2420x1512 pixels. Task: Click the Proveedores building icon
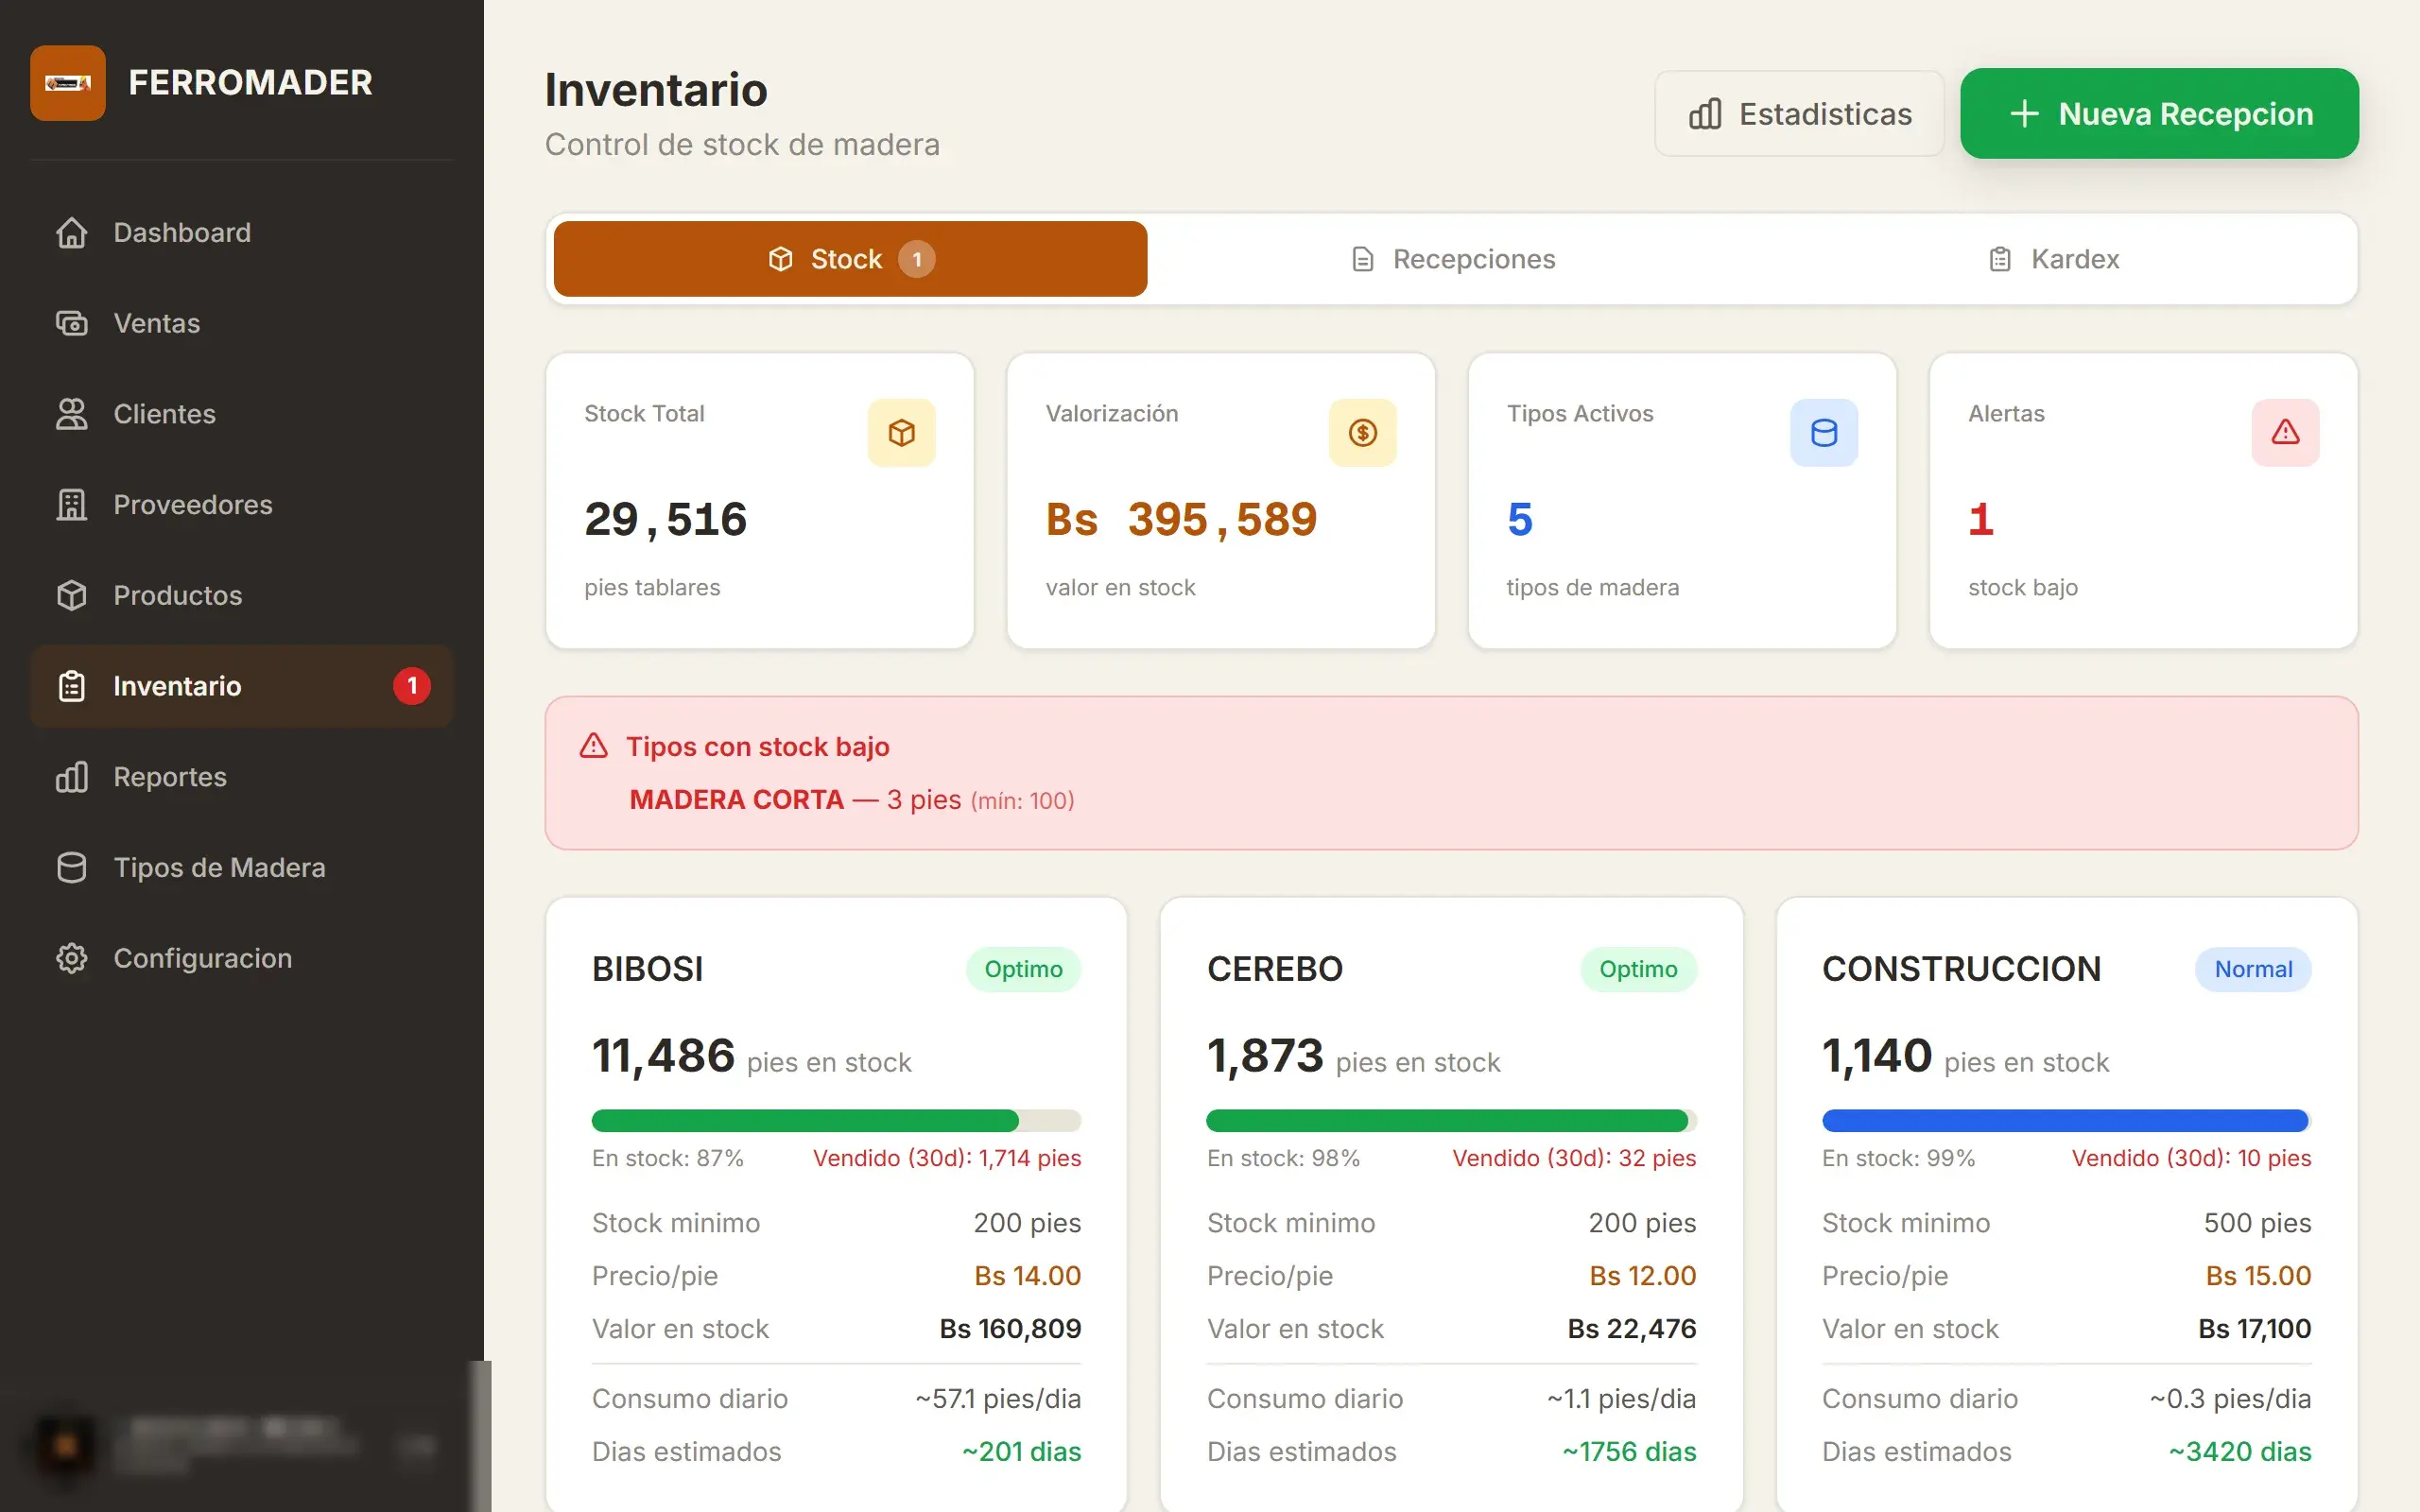(71, 505)
